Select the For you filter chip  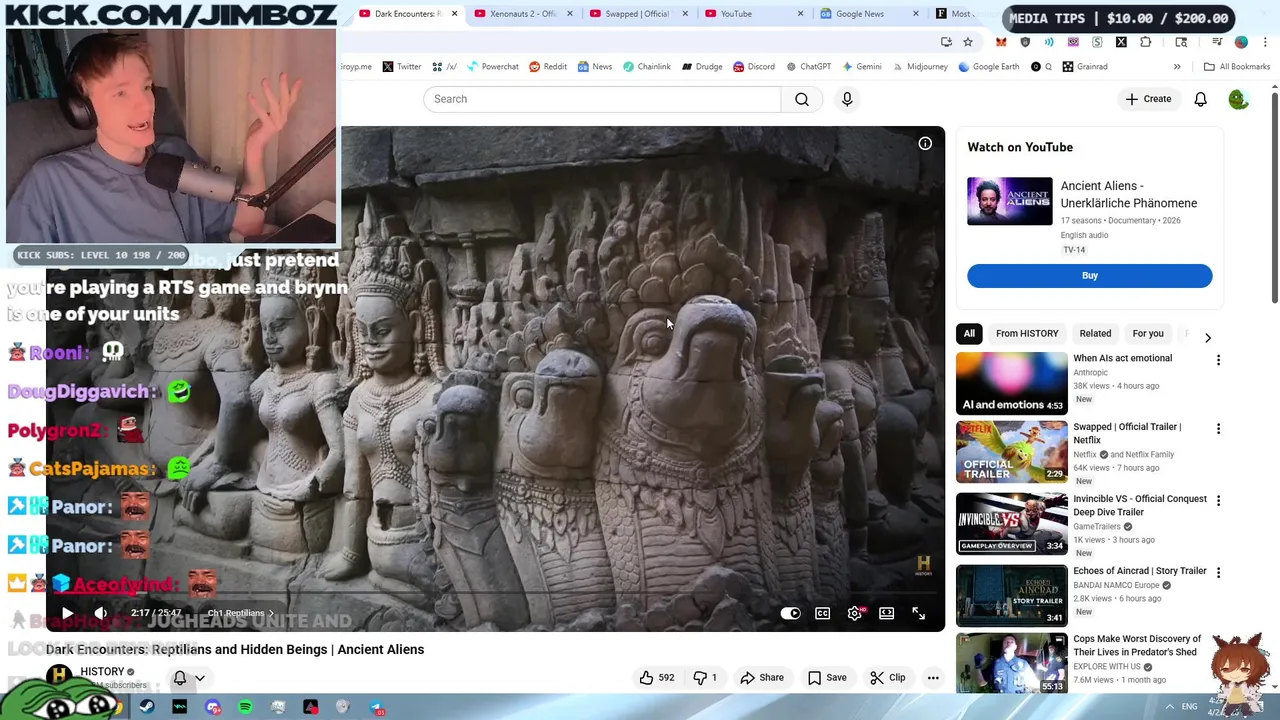[x=1148, y=334]
